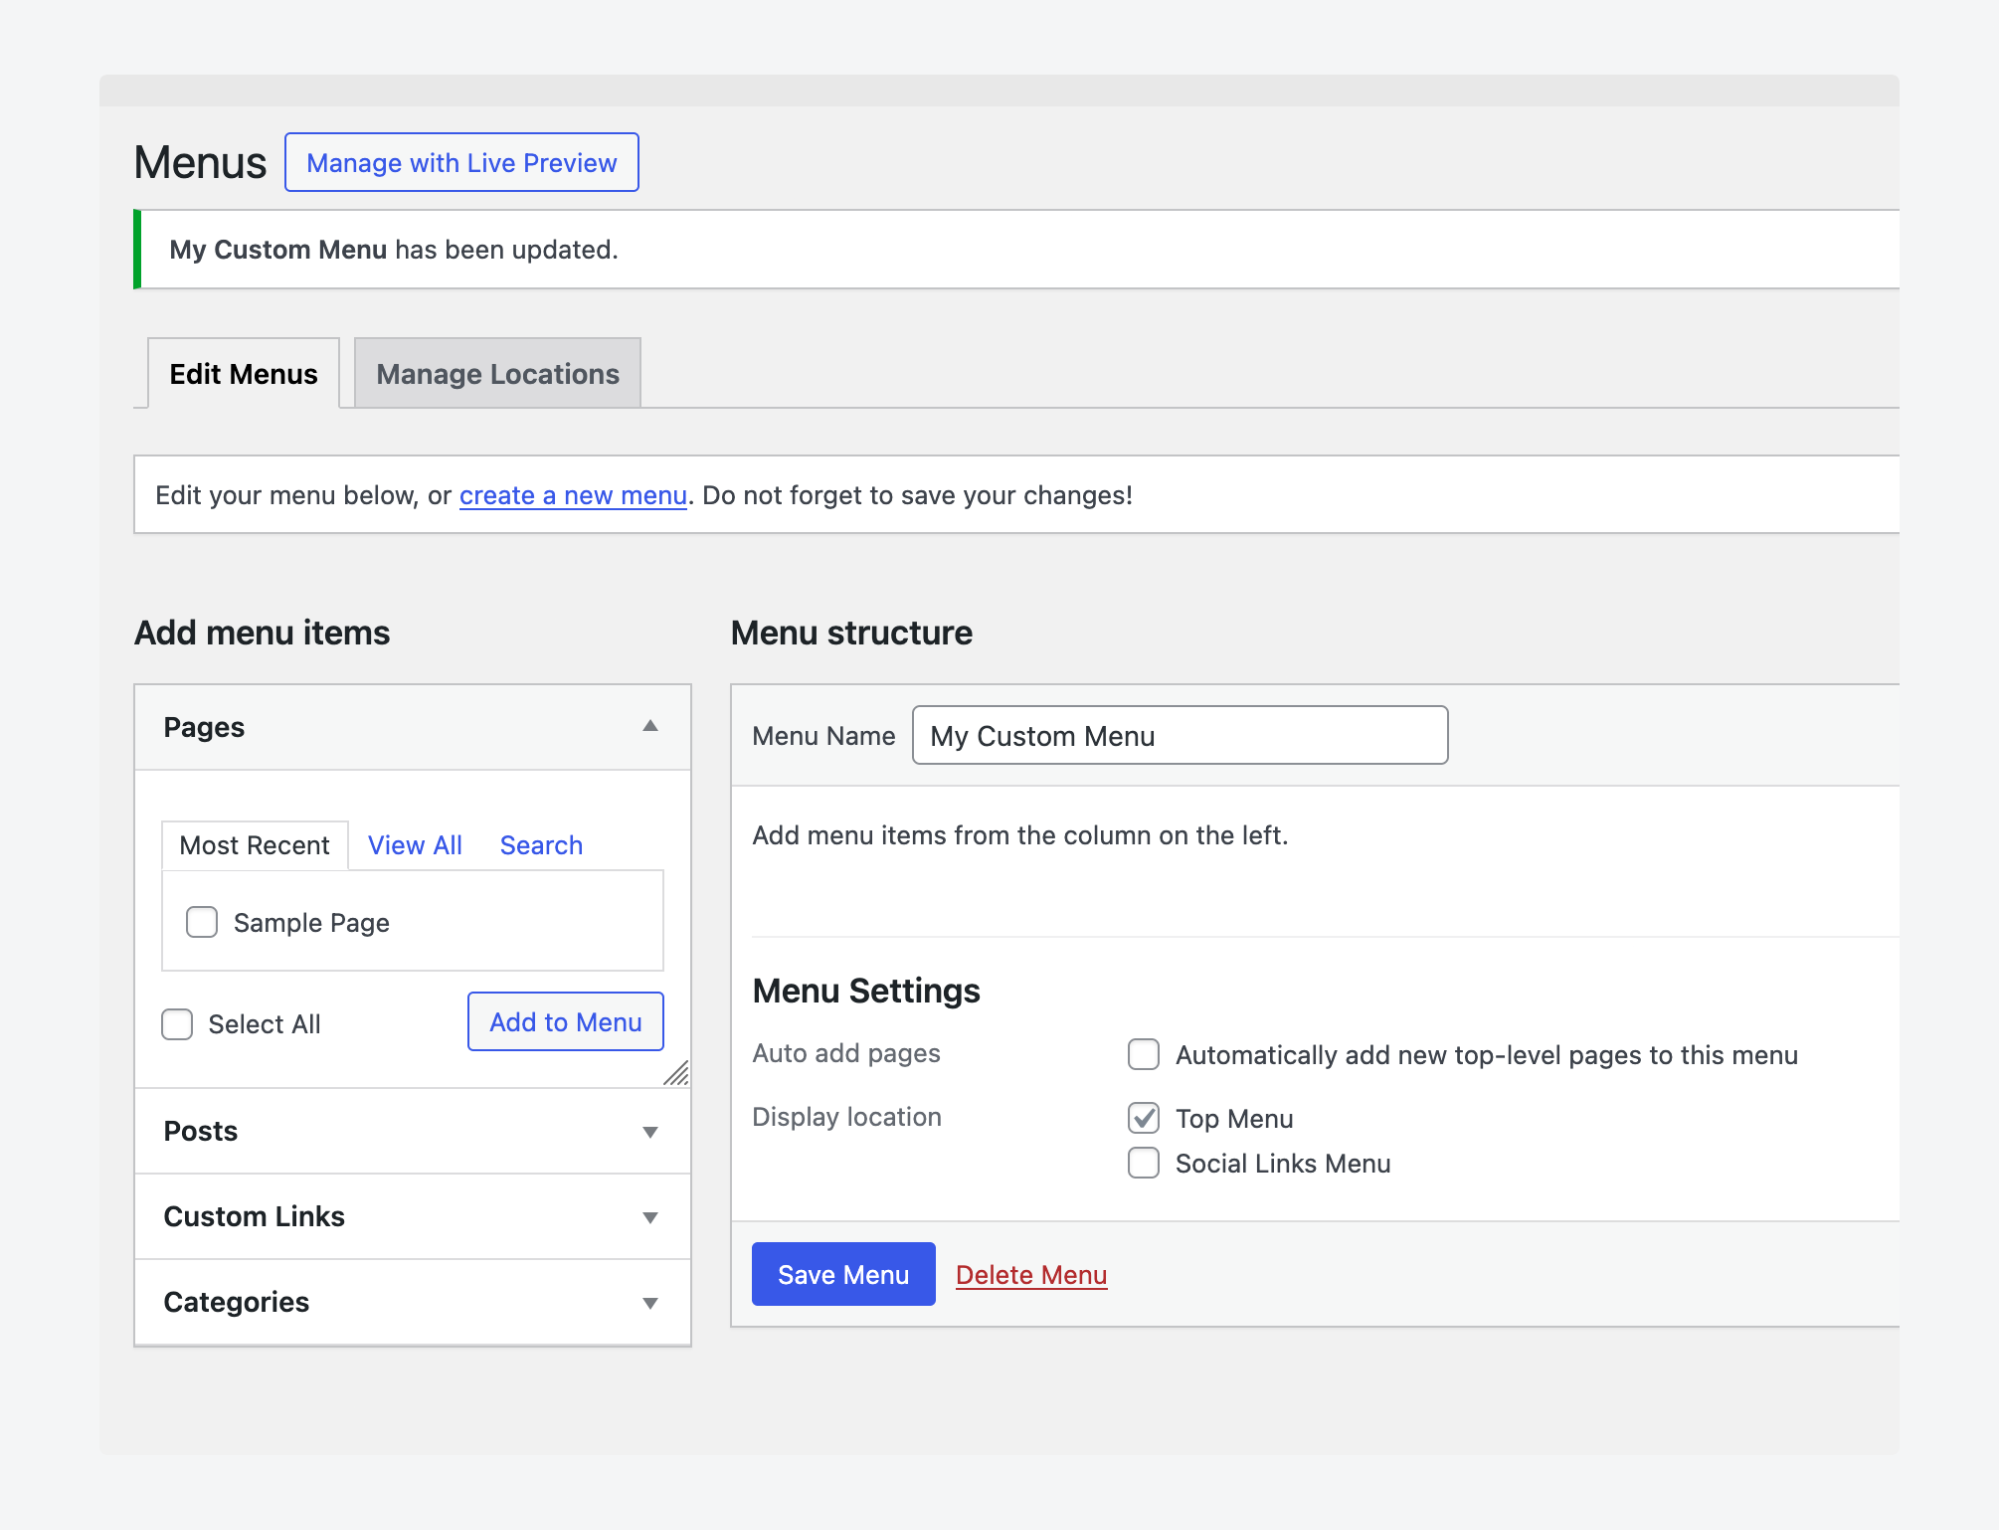Enable the Select All checkbox

pos(176,1023)
